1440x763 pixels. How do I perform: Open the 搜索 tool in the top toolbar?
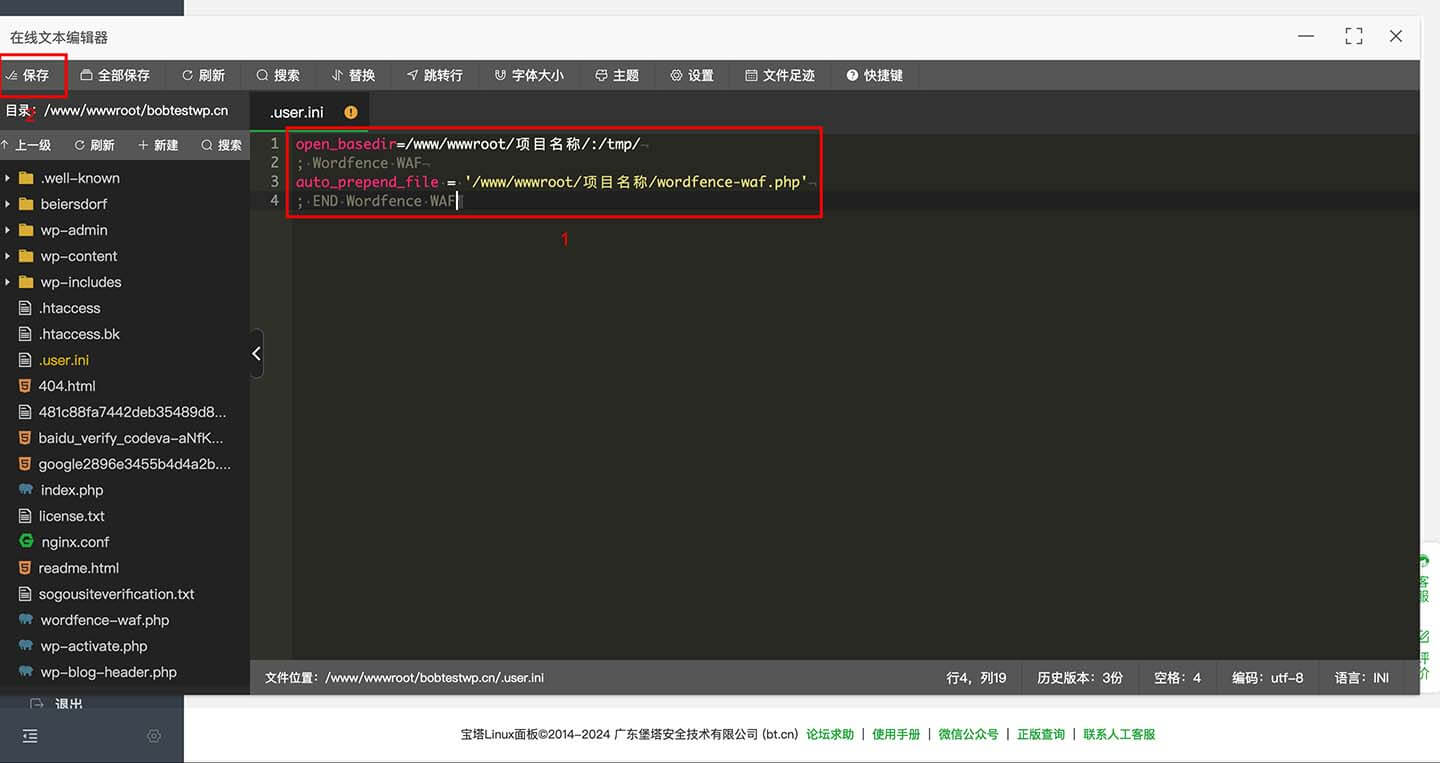[278, 75]
